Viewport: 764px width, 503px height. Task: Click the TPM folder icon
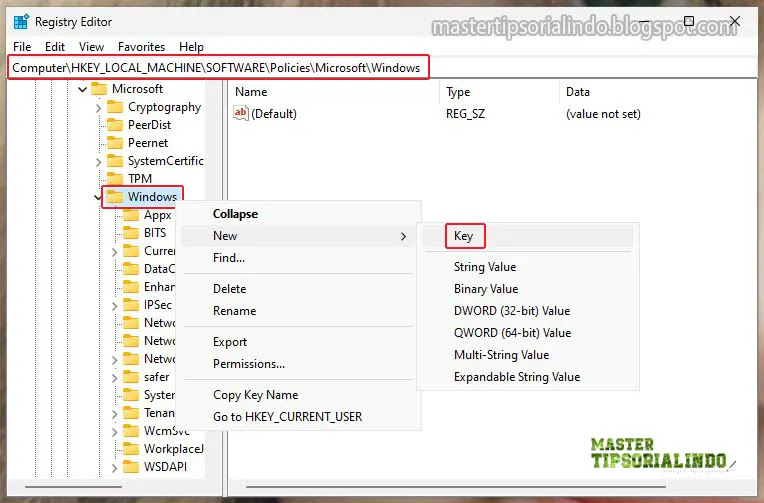point(115,178)
